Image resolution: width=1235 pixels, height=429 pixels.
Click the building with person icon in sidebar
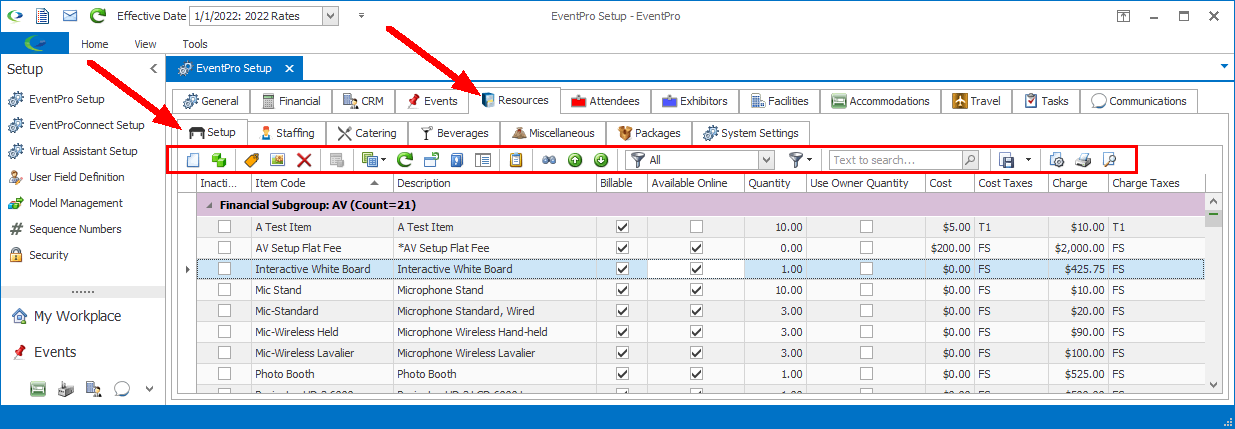94,389
